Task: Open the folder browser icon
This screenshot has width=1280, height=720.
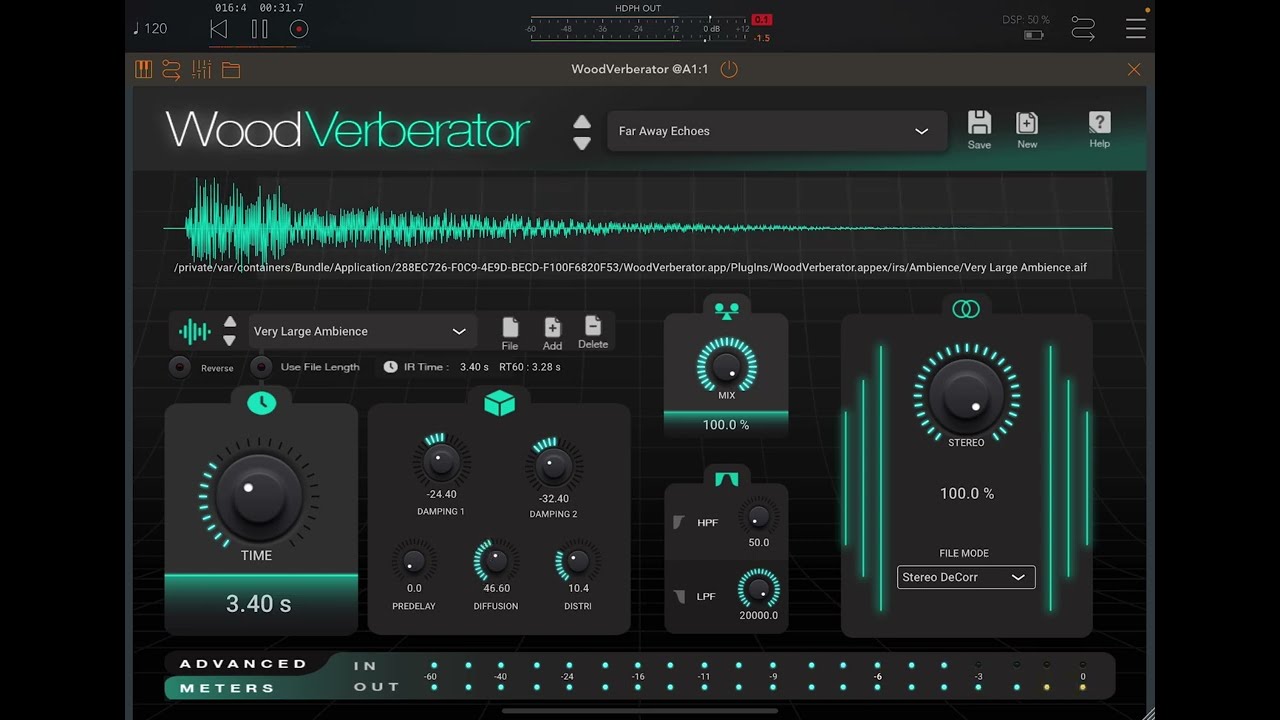Action: point(231,70)
